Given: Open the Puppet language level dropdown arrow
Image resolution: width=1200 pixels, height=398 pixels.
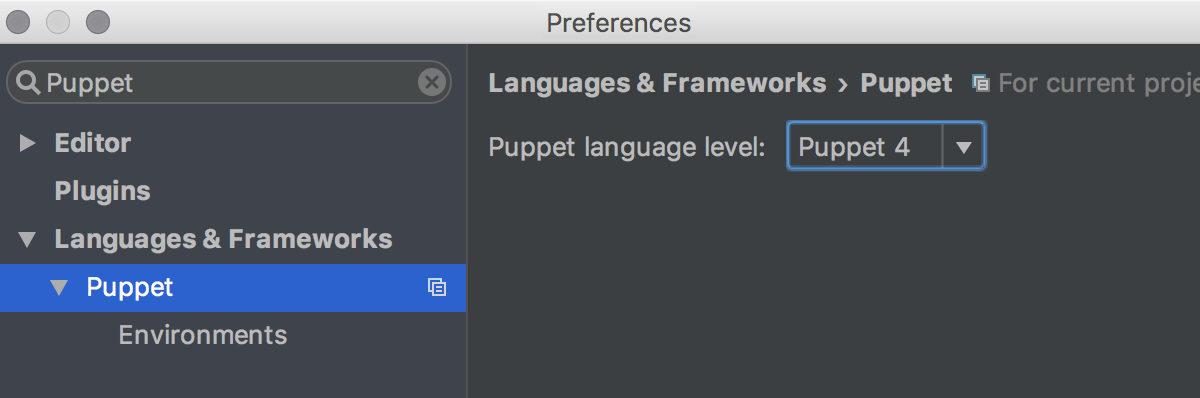Looking at the screenshot, I should tap(963, 147).
